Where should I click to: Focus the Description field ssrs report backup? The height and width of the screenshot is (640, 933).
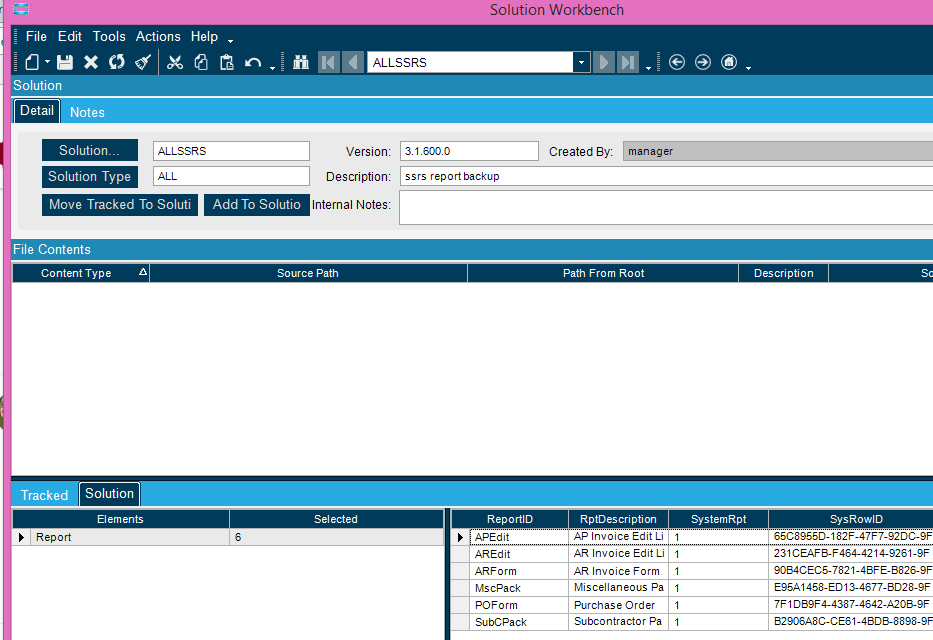(666, 176)
